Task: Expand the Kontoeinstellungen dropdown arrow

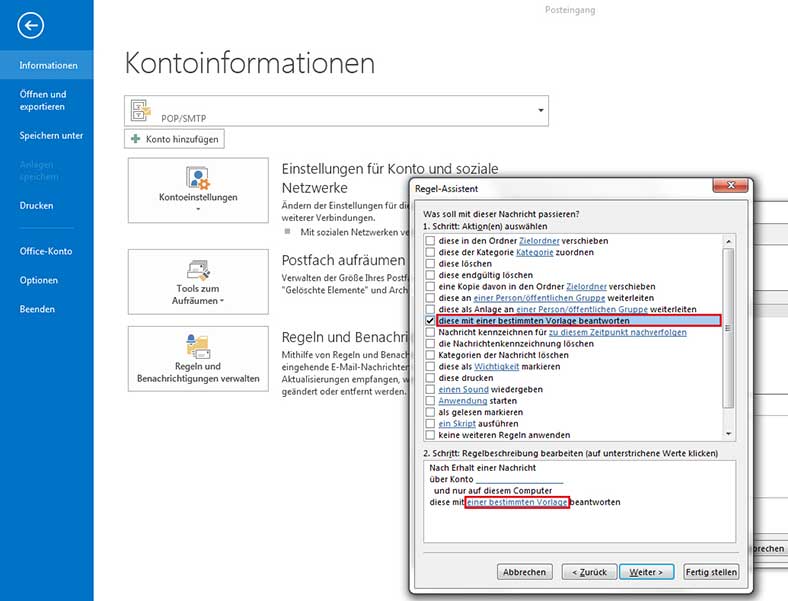Action: tap(198, 209)
